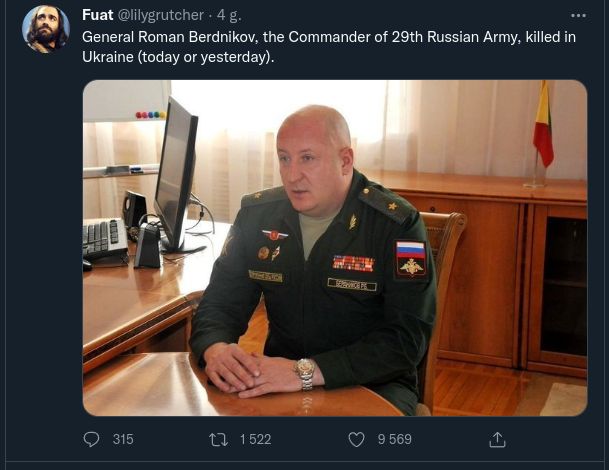Viewport: 609px width, 470px height.
Task: Open the three-dot more options menu
Action: pyautogui.click(x=578, y=16)
